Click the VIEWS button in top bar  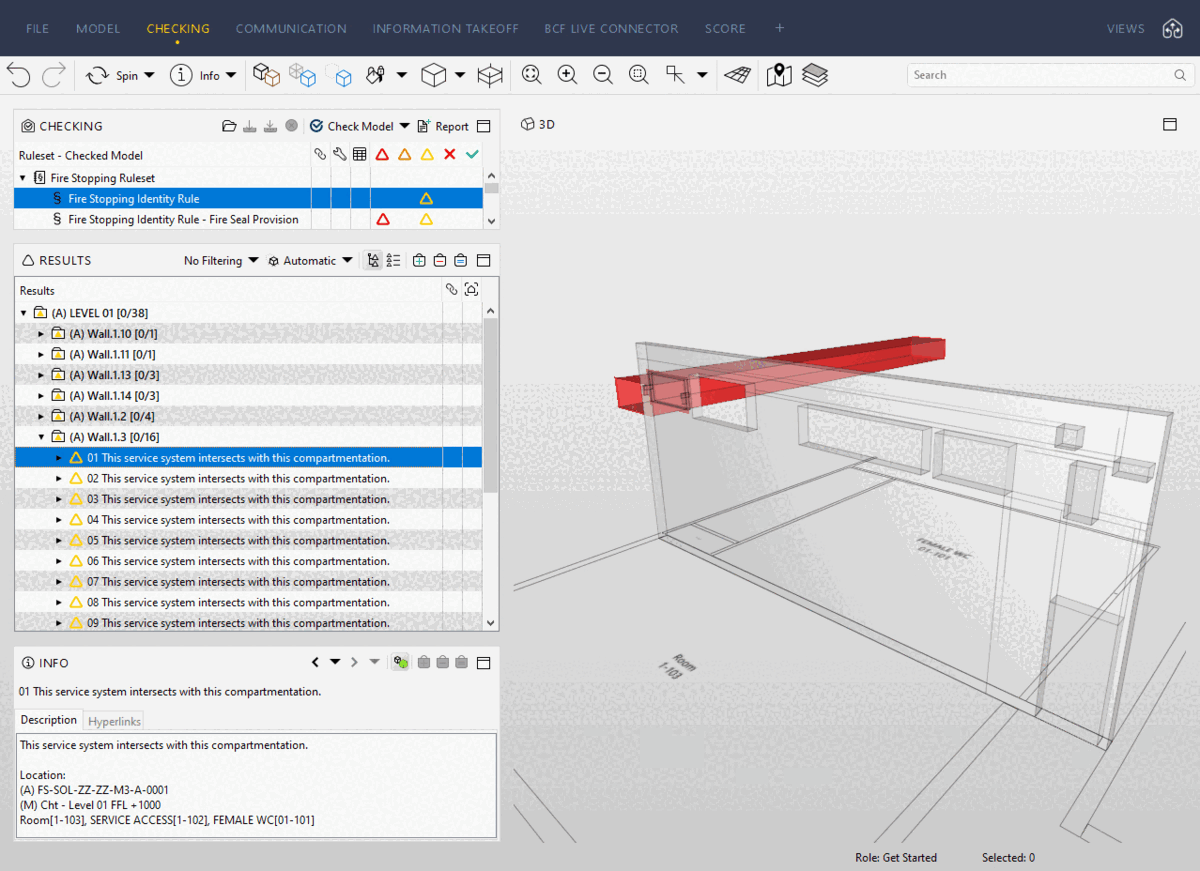(x=1126, y=29)
